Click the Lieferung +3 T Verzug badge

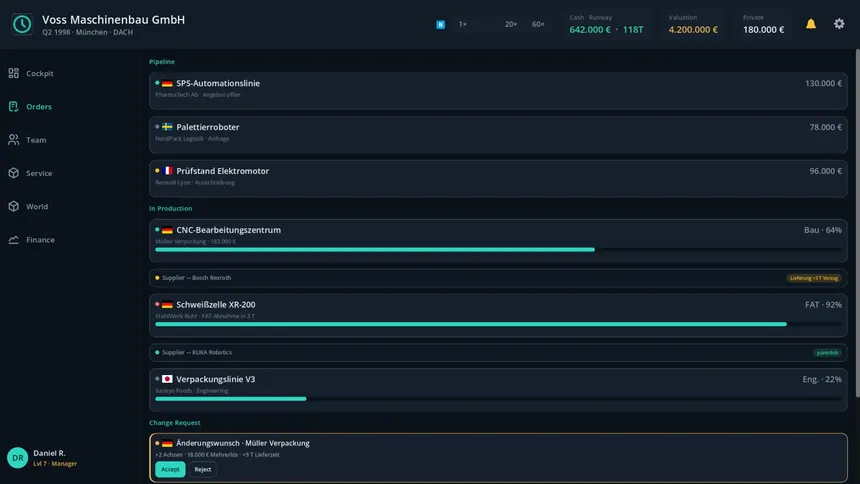[814, 278]
